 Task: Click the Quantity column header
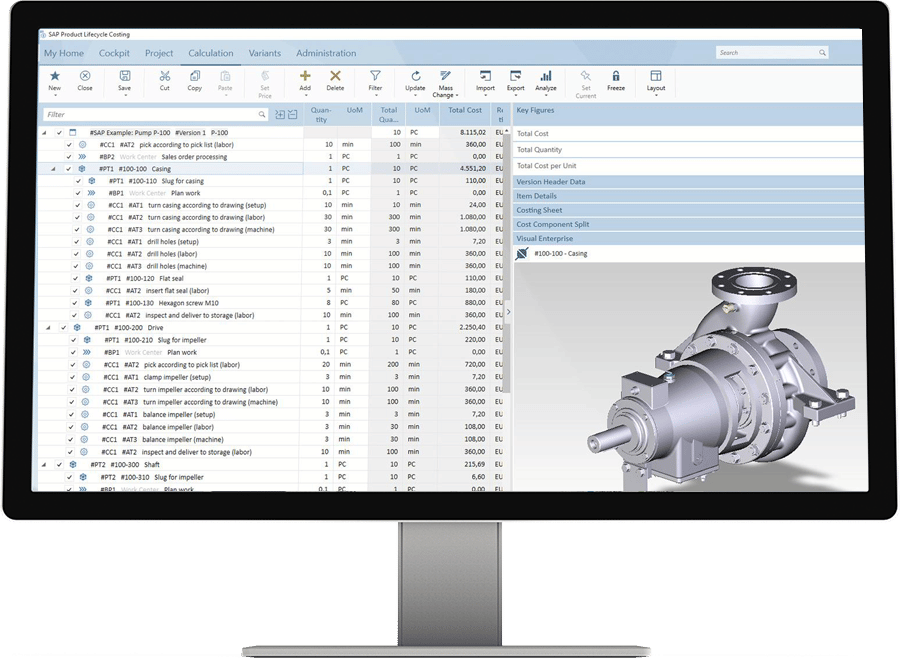tap(321, 114)
